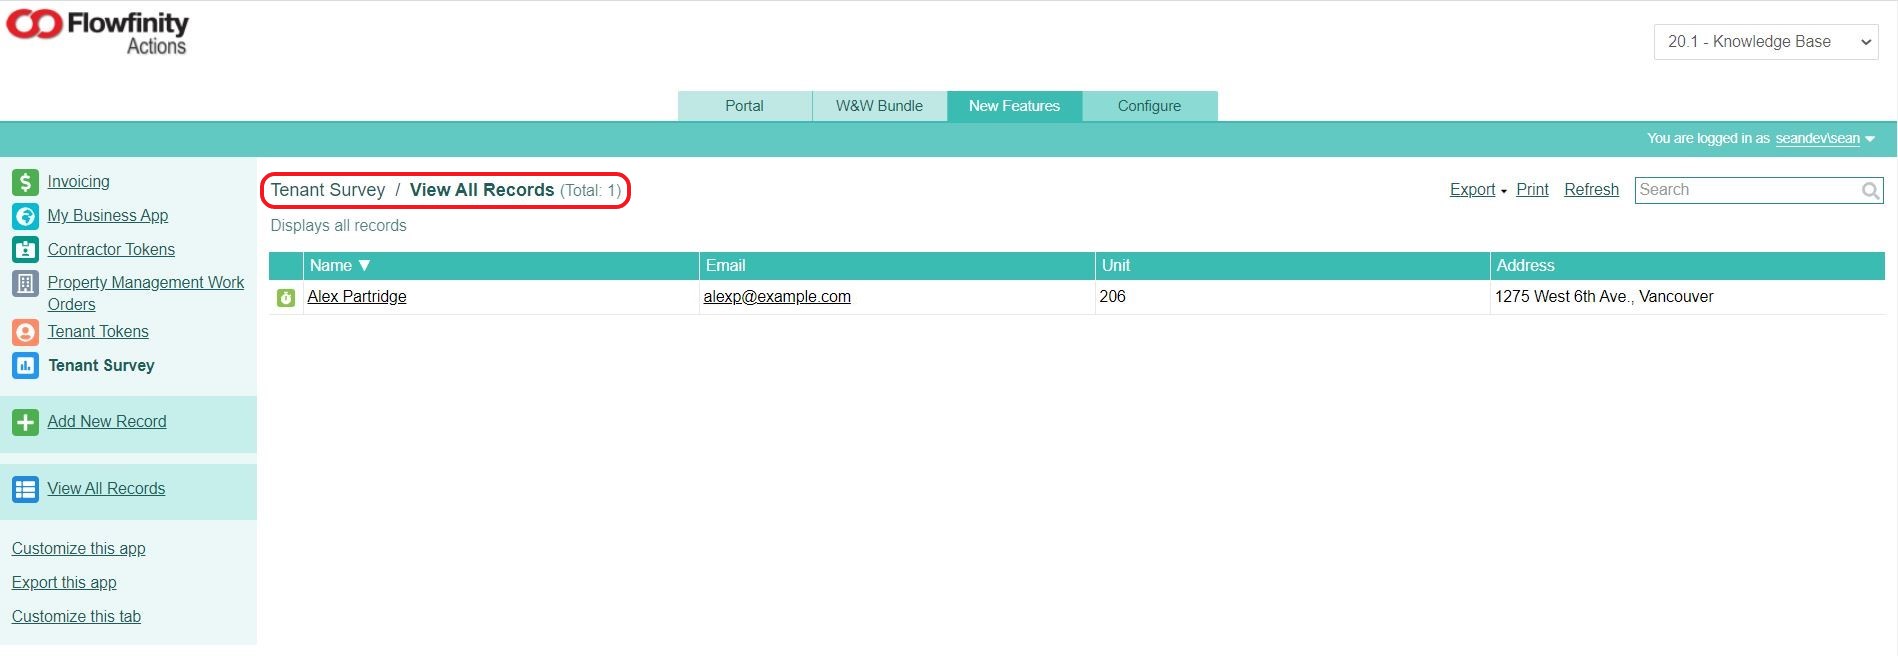Click the Refresh link
This screenshot has width=1898, height=656.
pyautogui.click(x=1591, y=190)
